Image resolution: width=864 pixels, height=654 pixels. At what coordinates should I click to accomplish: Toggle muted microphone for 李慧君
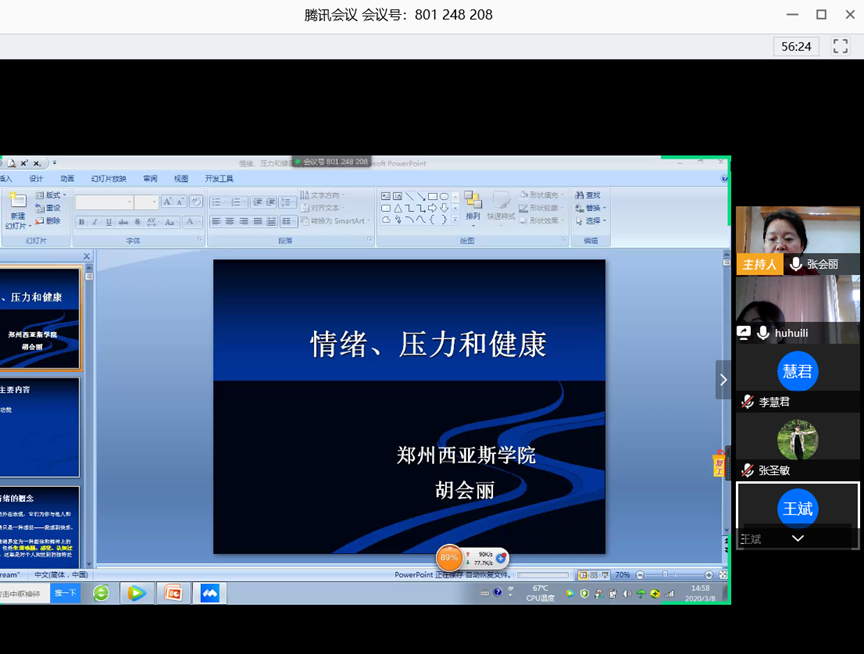click(747, 402)
